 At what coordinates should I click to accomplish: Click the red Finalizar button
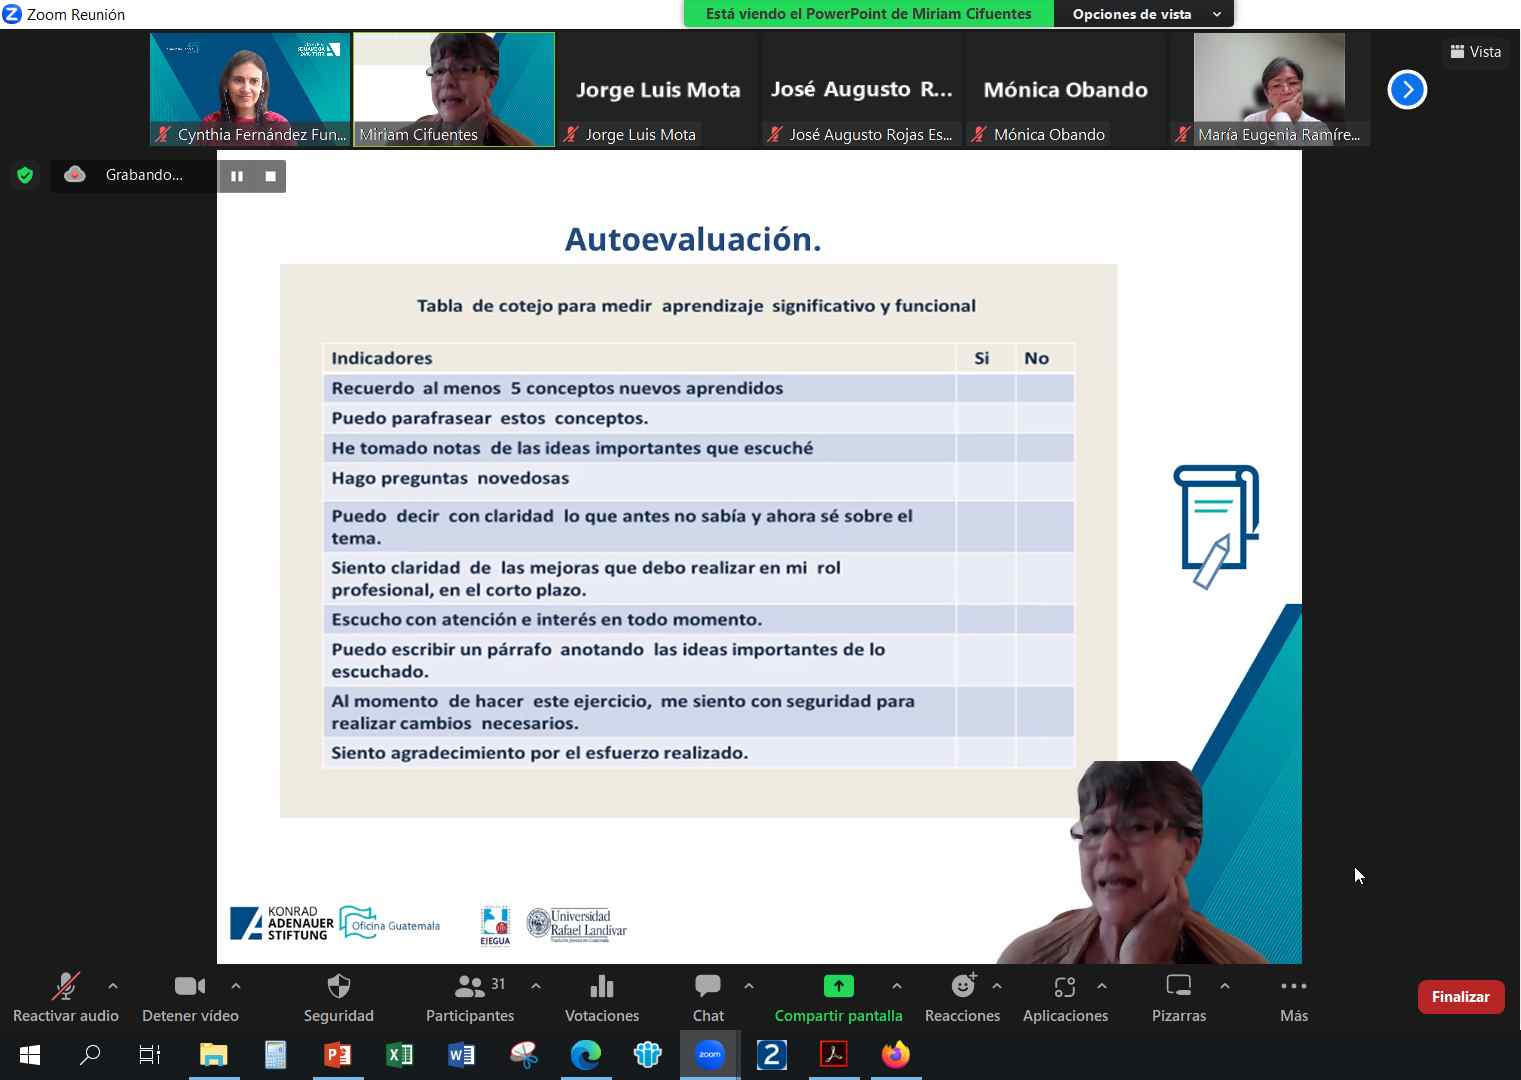(1460, 997)
